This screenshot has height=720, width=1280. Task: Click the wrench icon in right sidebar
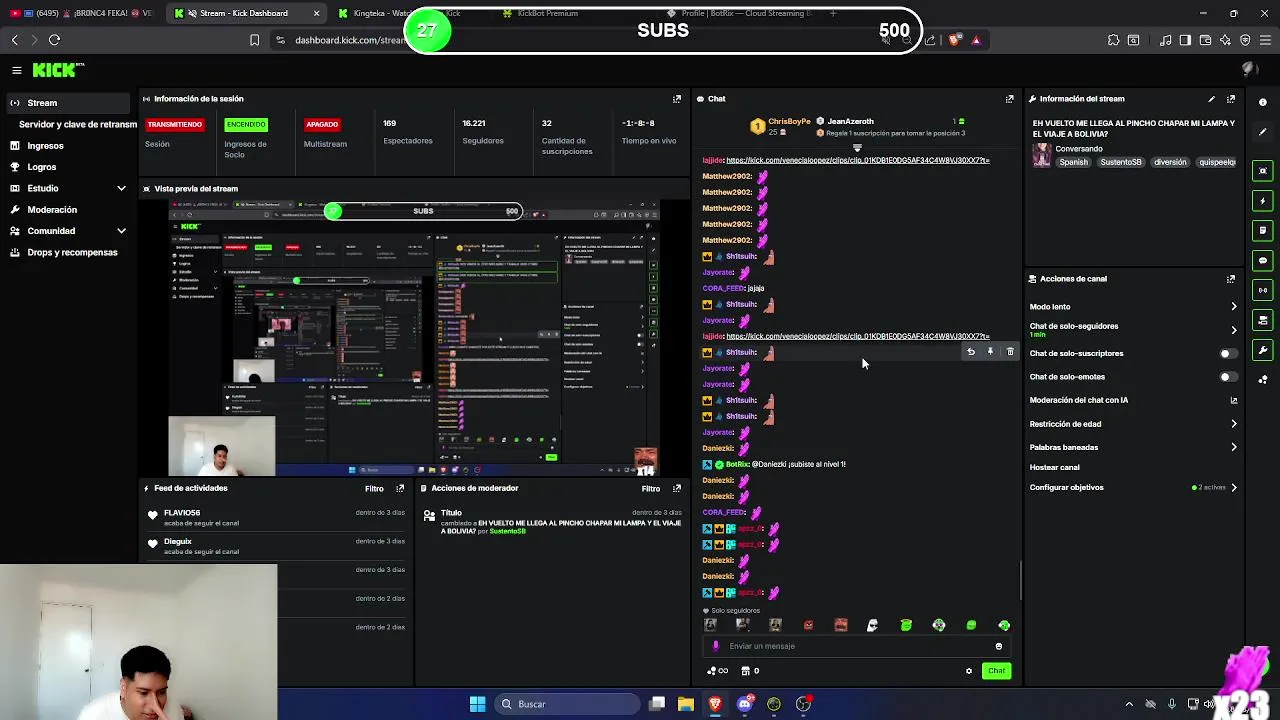pyautogui.click(x=1263, y=350)
